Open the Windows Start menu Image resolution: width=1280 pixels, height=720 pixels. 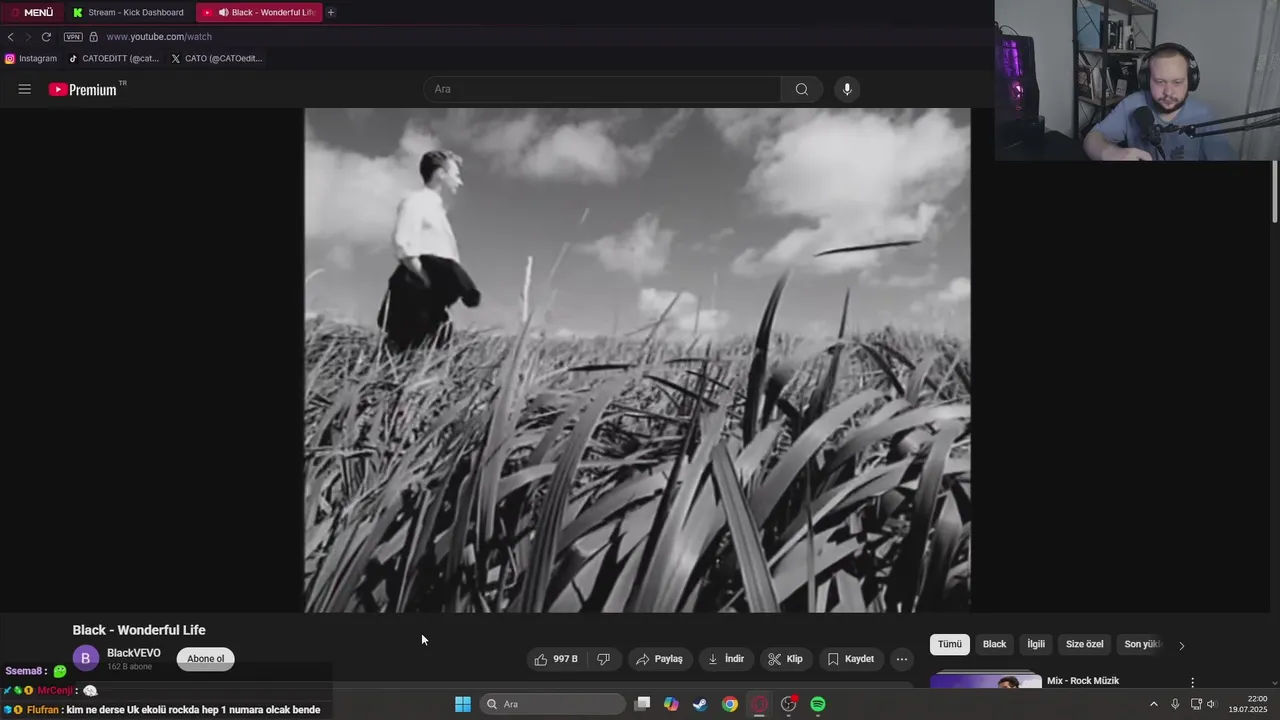click(463, 704)
